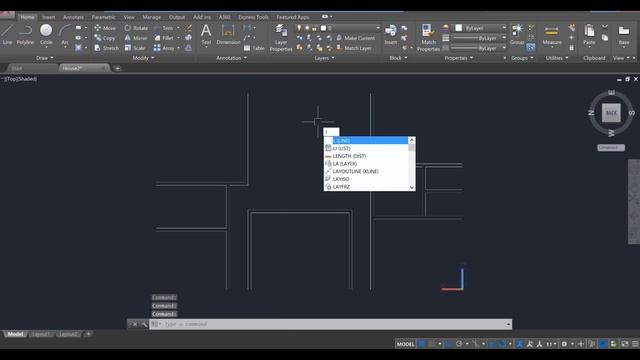This screenshot has height=360, width=640.
Task: Click the Rotate tool
Action: tap(136, 28)
